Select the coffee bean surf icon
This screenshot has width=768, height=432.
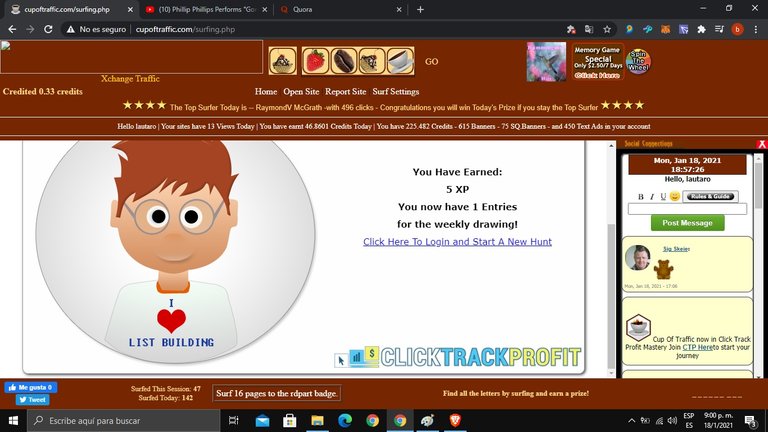344,61
